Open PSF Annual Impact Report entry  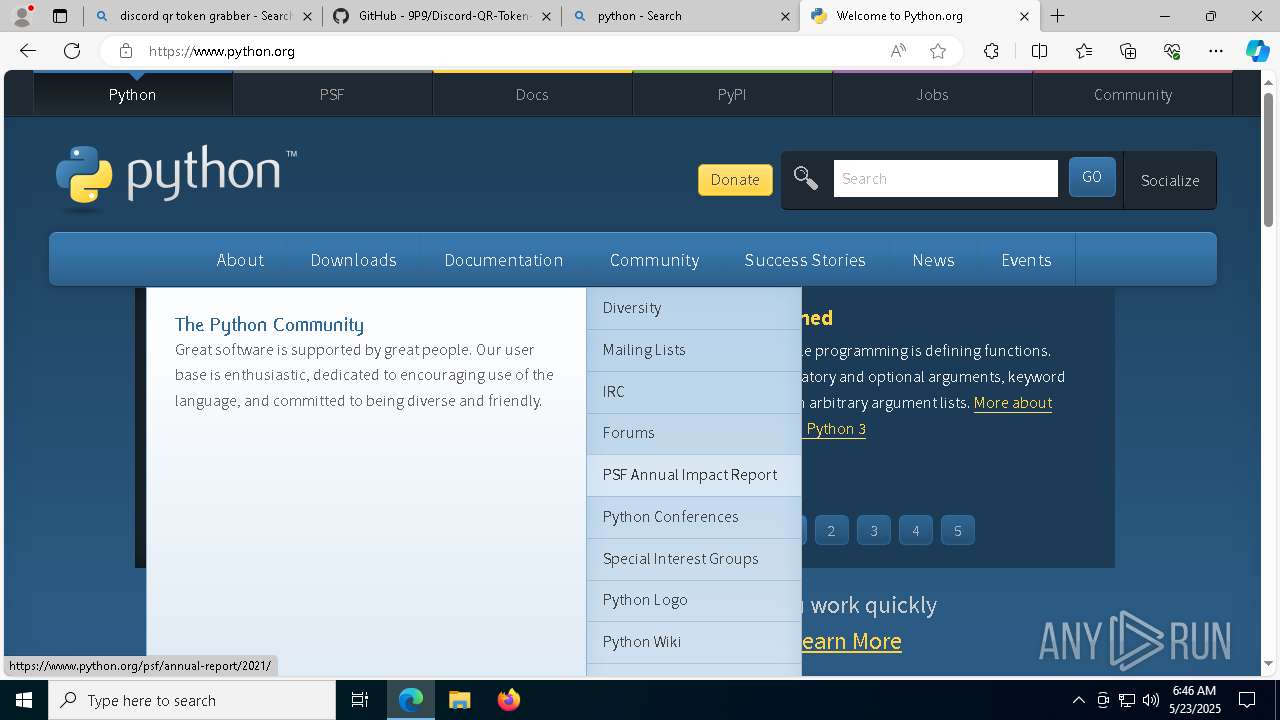(694, 475)
